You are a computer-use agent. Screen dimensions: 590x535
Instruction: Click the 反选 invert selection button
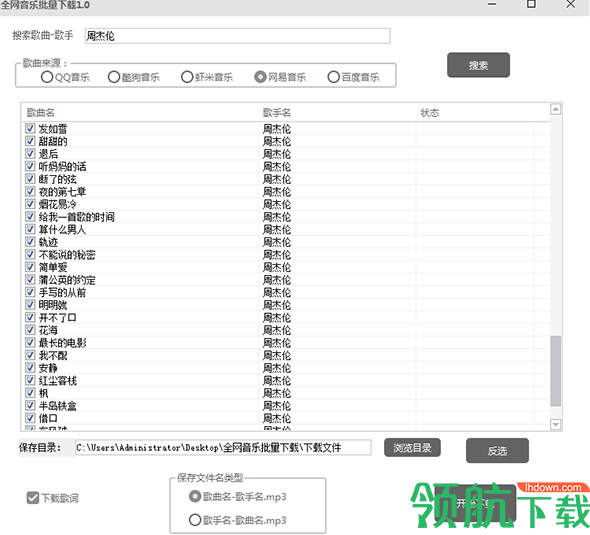[x=497, y=451]
